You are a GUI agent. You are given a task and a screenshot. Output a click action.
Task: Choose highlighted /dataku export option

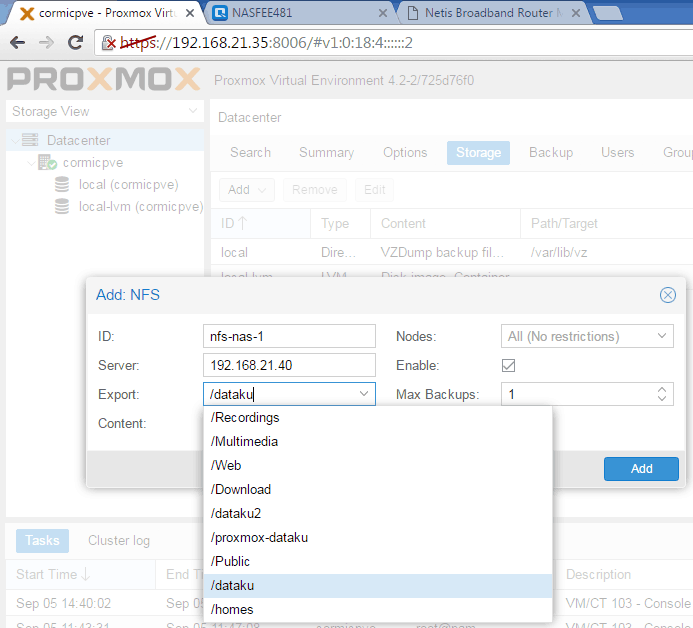(x=378, y=586)
